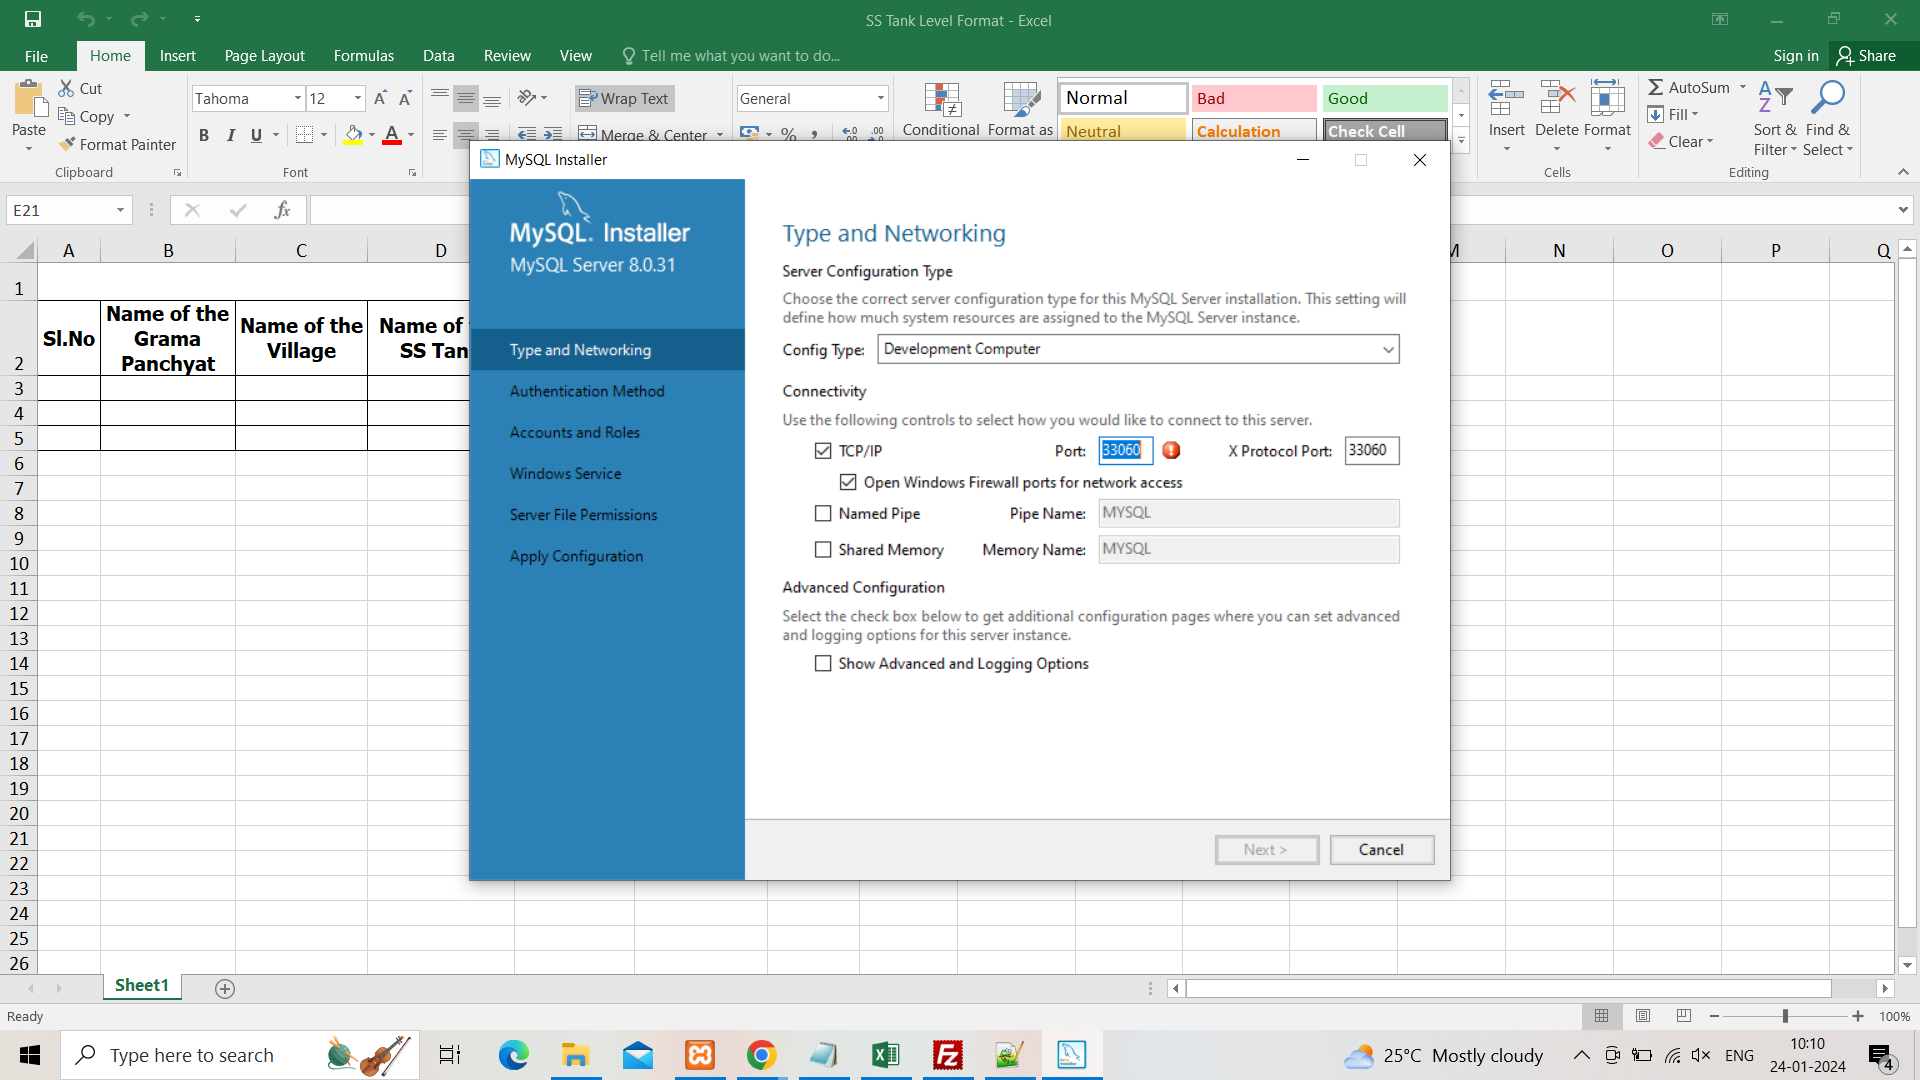Open File Explorer from the taskbar
Image resolution: width=1920 pixels, height=1080 pixels.
575,1055
